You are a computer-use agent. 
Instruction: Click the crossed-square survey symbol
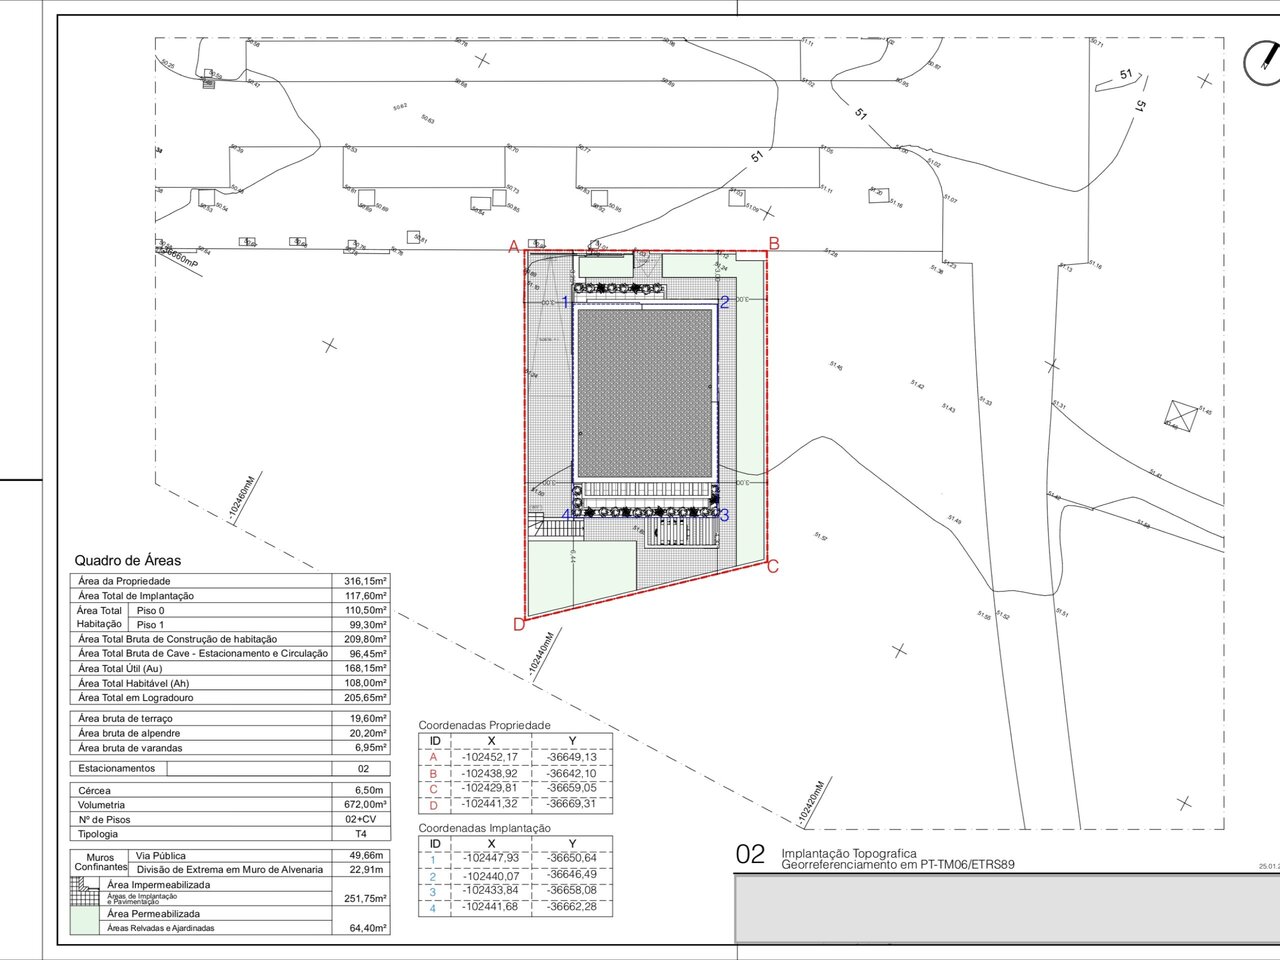(1182, 415)
